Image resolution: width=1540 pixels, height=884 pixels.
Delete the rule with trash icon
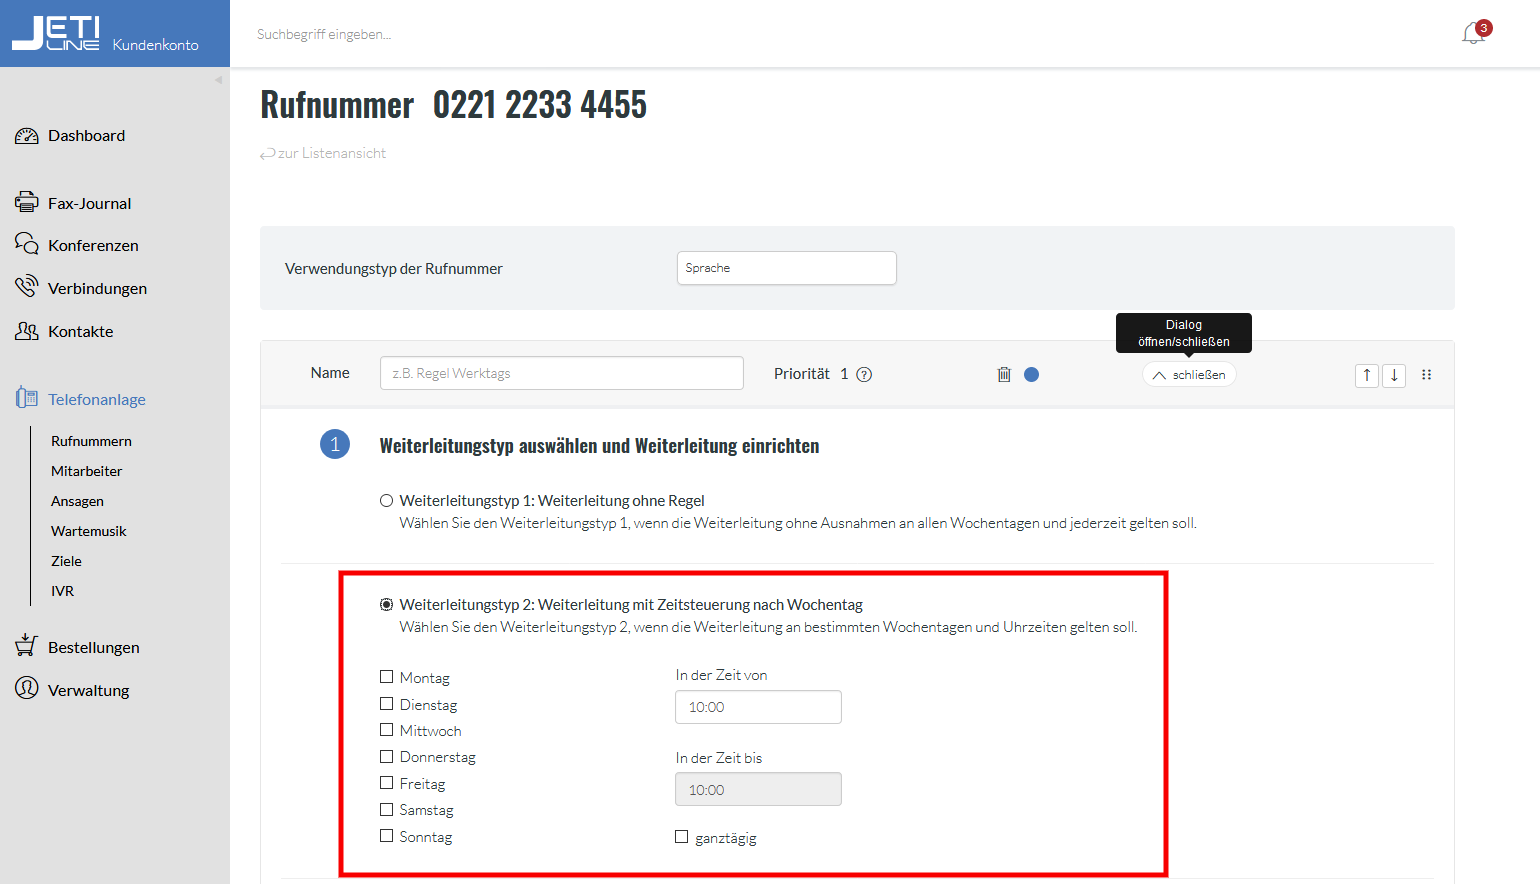click(1004, 374)
